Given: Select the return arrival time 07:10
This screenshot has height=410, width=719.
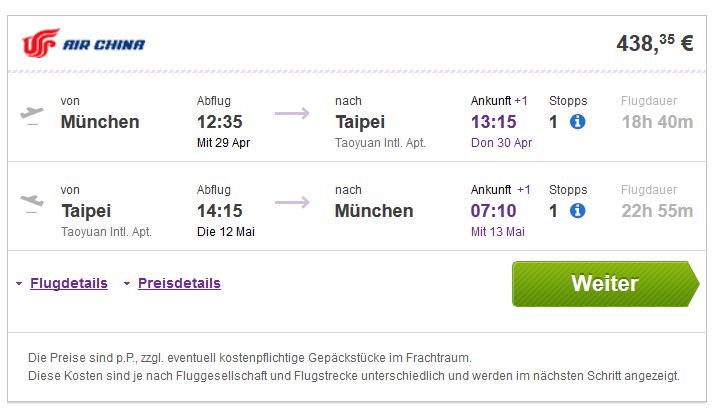Looking at the screenshot, I should coord(493,211).
